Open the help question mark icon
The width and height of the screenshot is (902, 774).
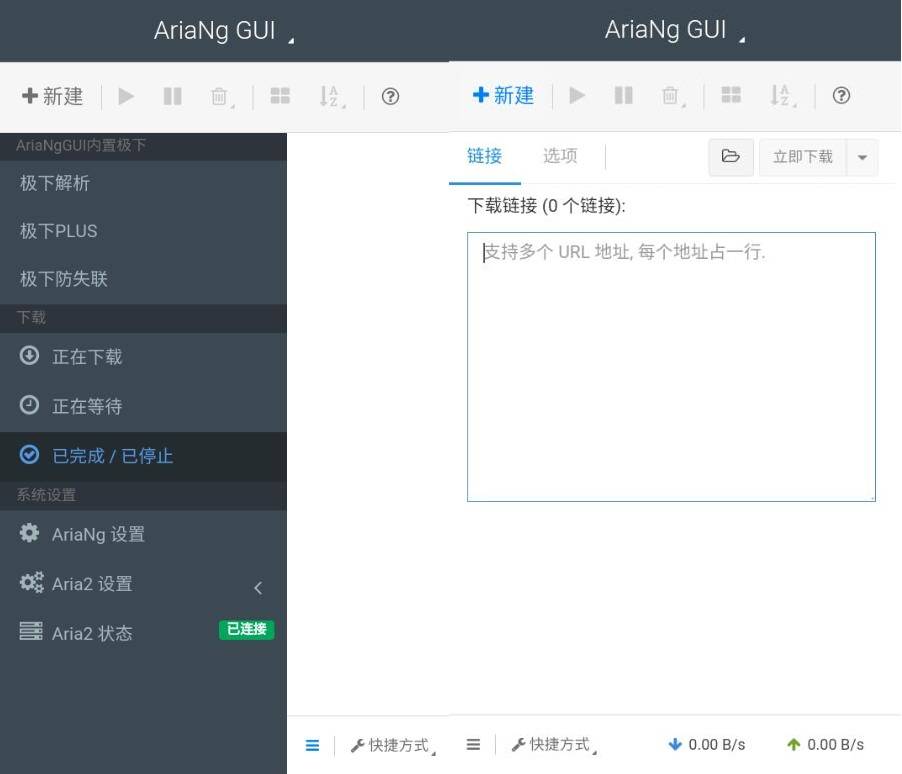coord(841,95)
